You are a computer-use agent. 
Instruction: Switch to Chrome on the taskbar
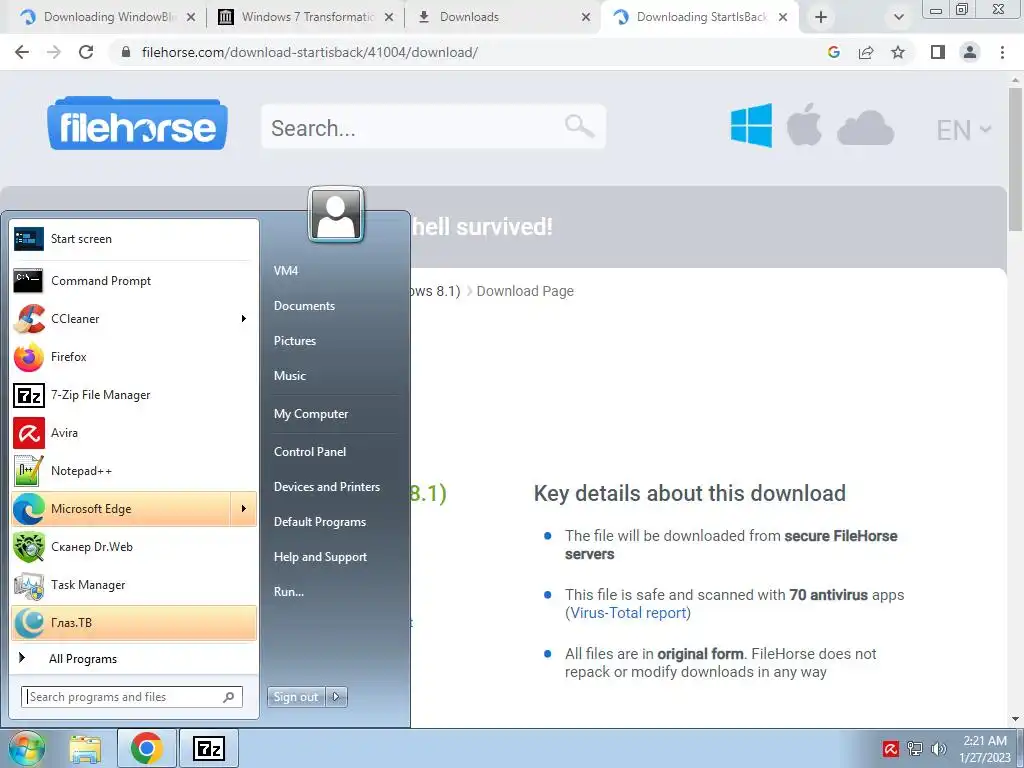click(x=146, y=748)
